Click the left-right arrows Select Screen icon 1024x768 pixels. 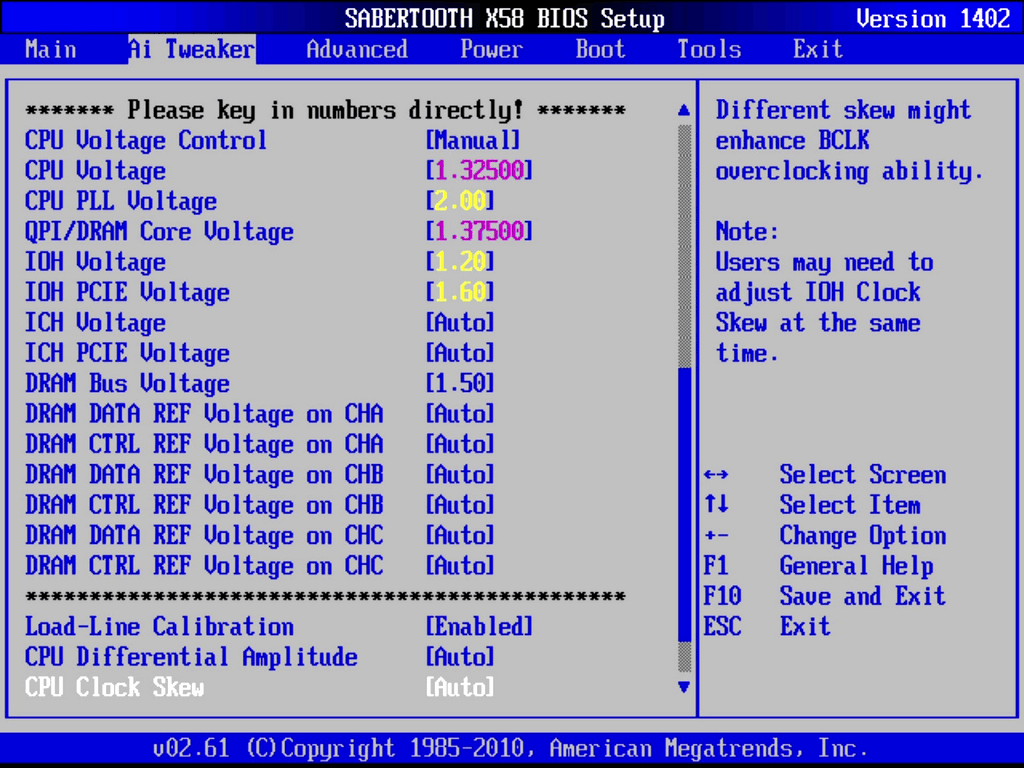tap(716, 474)
